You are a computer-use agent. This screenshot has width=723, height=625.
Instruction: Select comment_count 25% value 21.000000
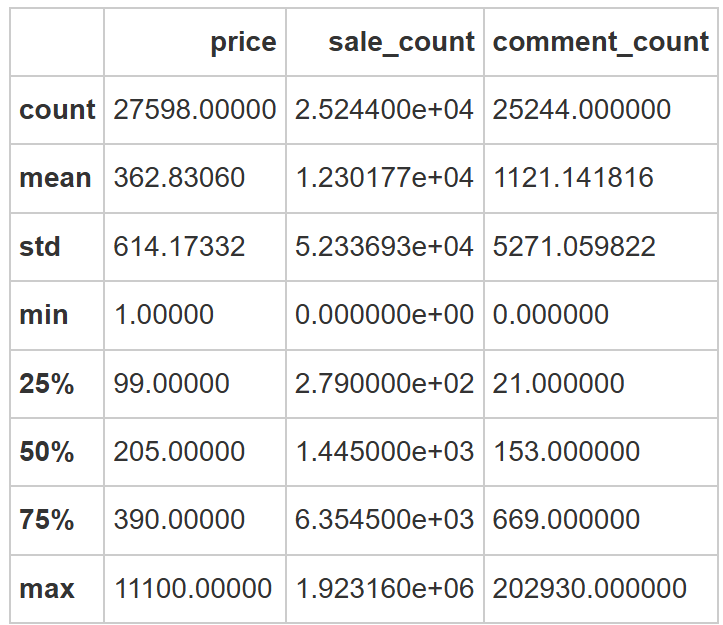click(558, 383)
